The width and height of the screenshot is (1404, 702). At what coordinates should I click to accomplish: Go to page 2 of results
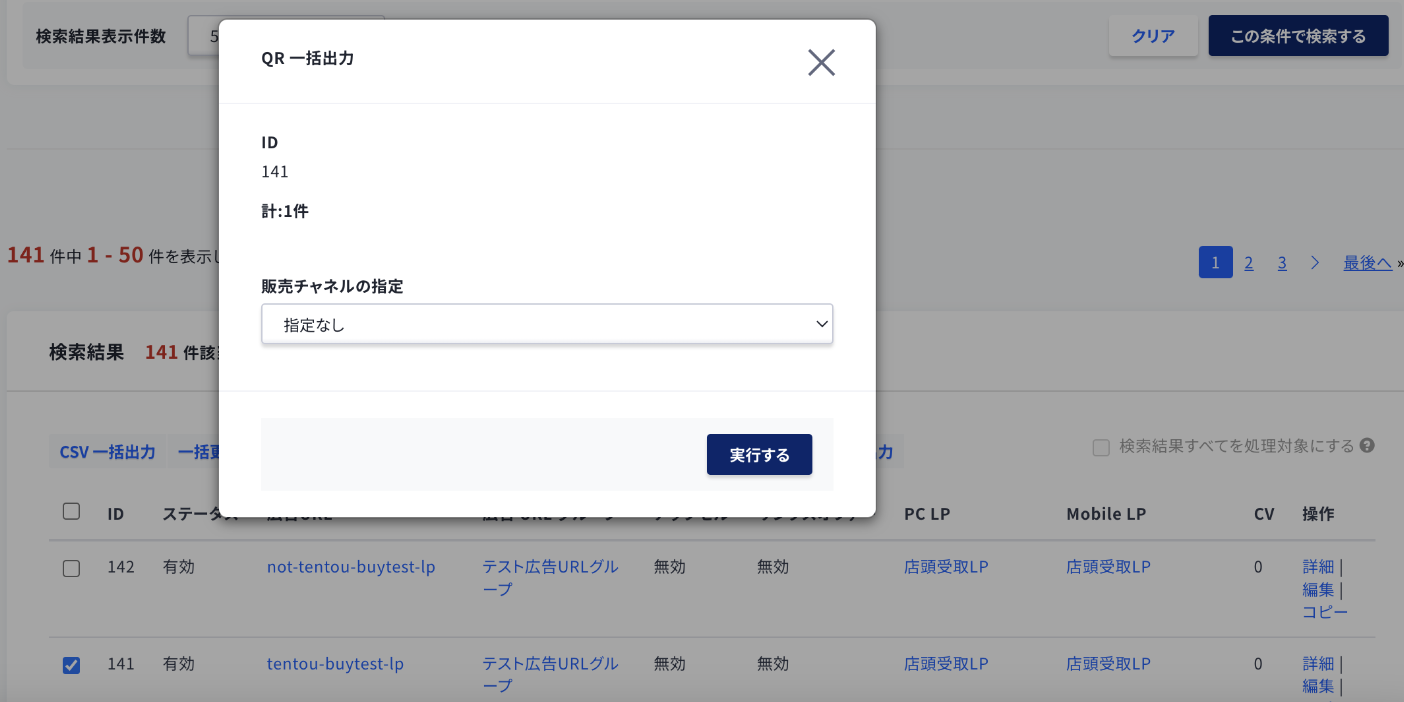pos(1249,263)
